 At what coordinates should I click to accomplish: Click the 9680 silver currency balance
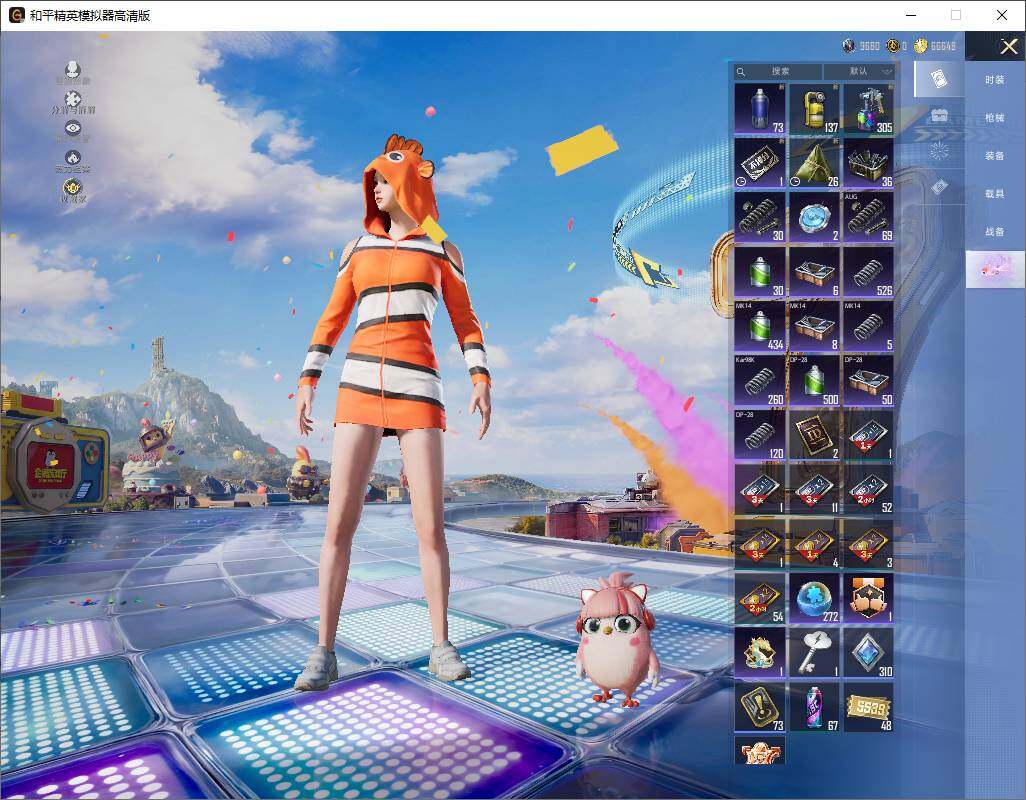pos(862,46)
